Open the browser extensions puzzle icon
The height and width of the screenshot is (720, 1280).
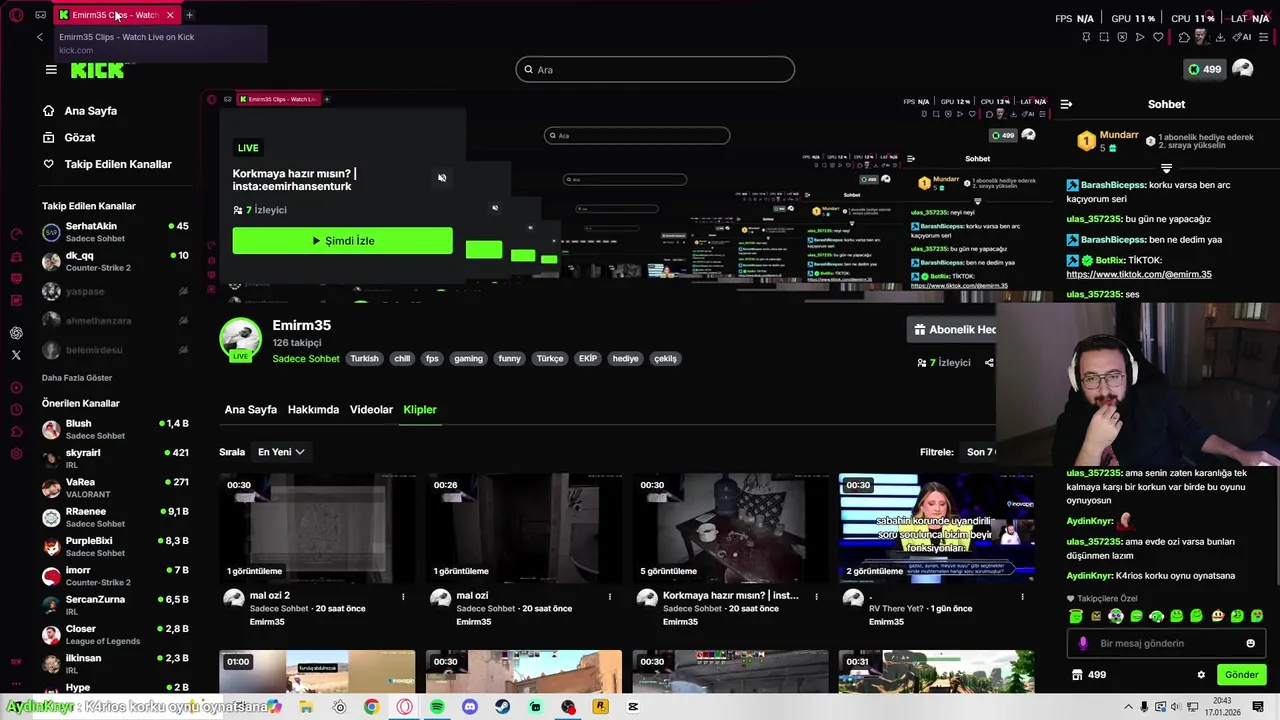pos(1184,37)
